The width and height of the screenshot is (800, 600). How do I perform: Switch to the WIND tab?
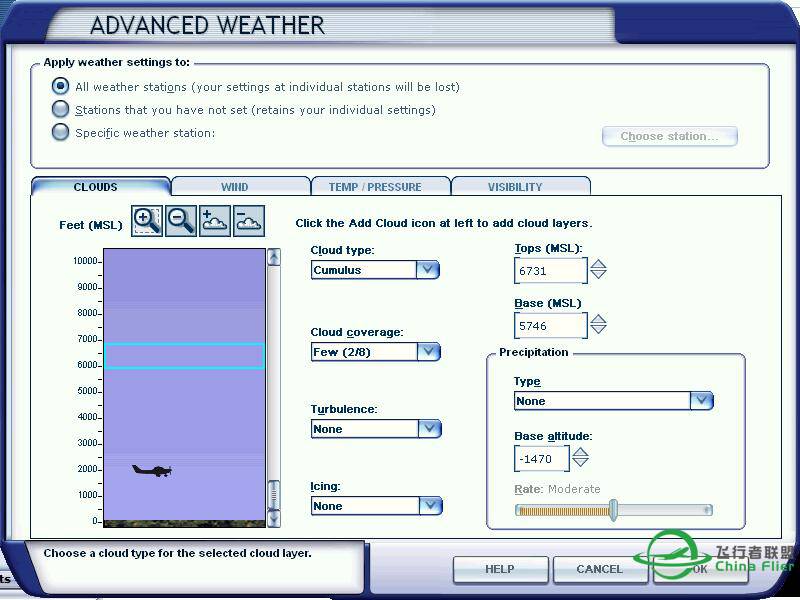235,187
